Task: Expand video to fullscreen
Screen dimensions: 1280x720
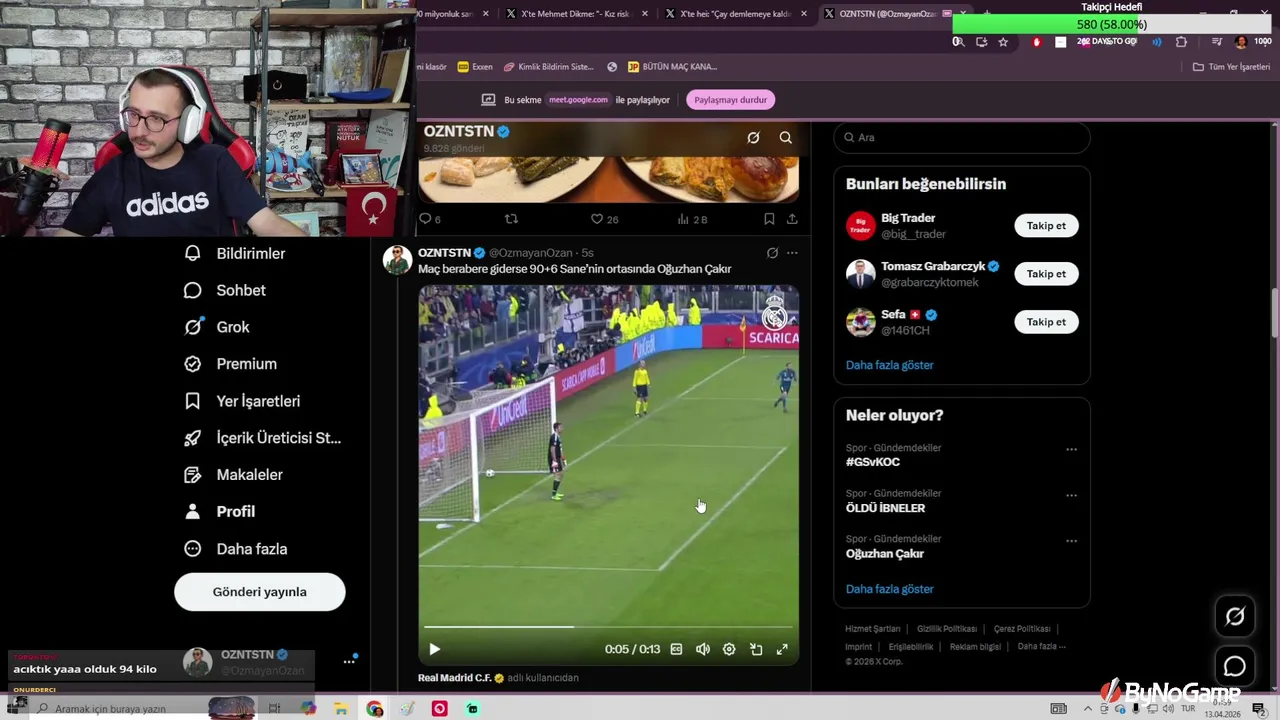Action: (782, 649)
